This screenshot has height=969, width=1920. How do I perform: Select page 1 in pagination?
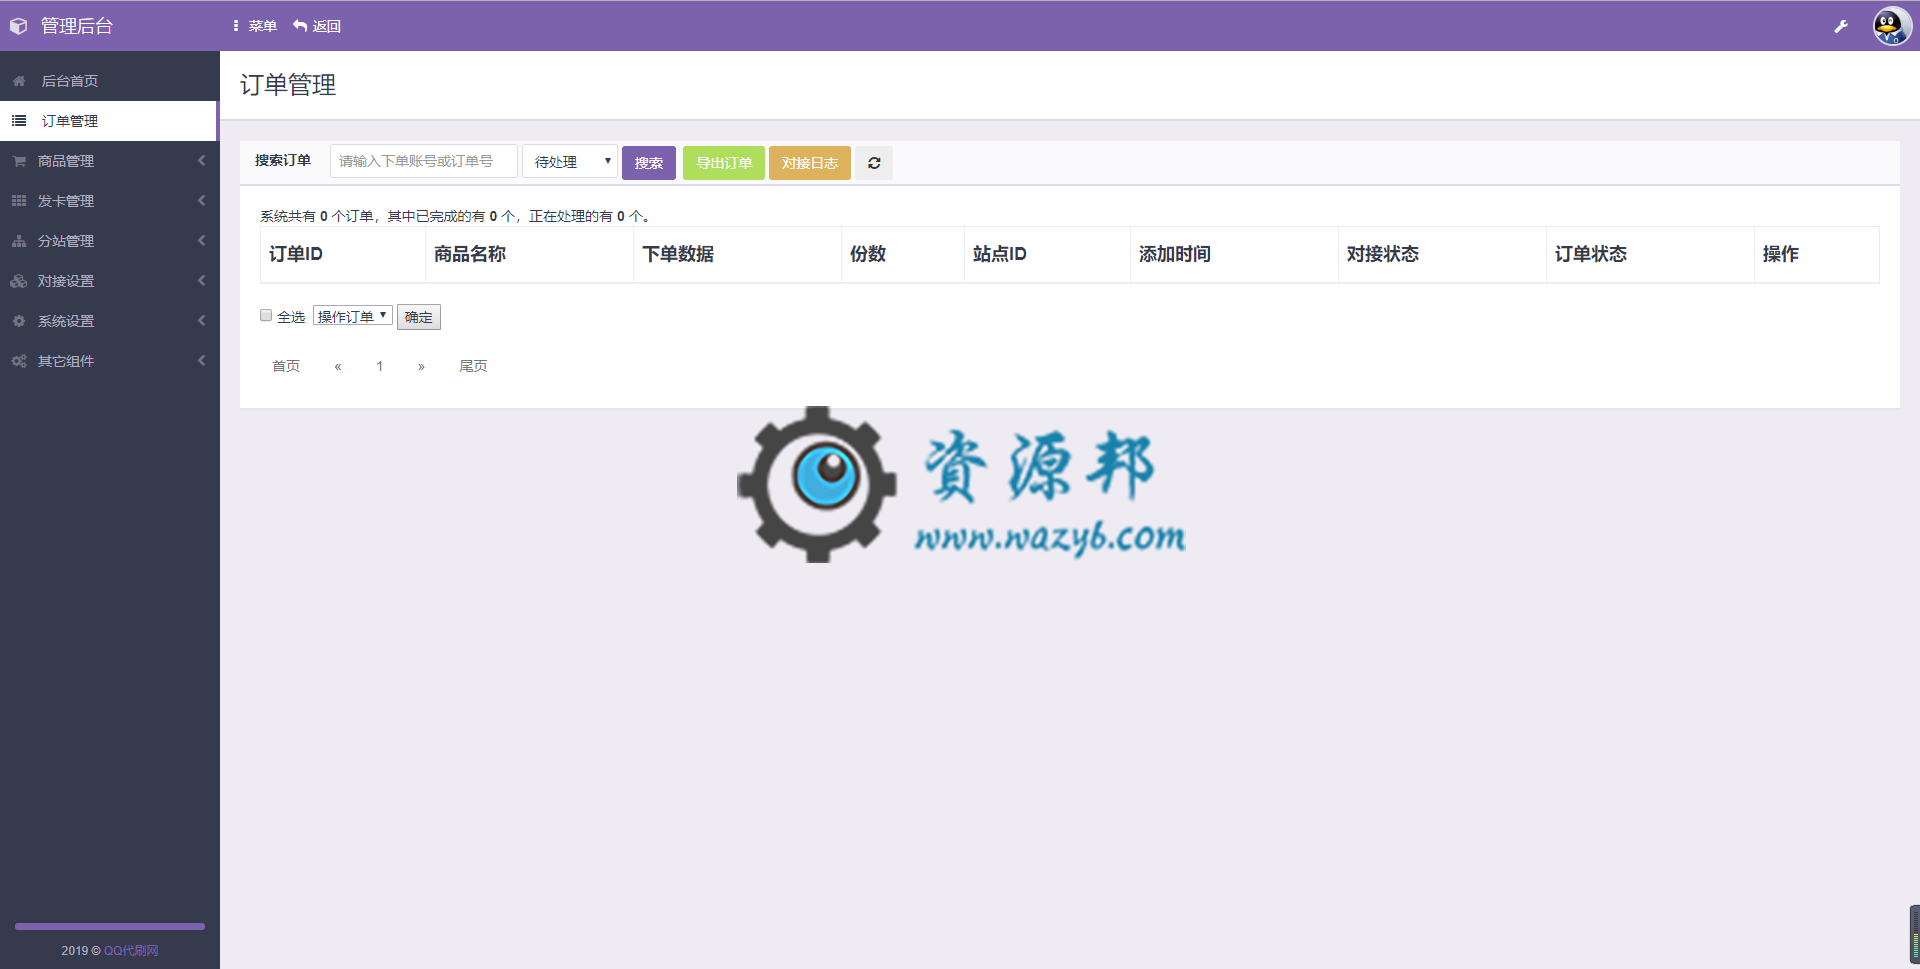point(380,366)
